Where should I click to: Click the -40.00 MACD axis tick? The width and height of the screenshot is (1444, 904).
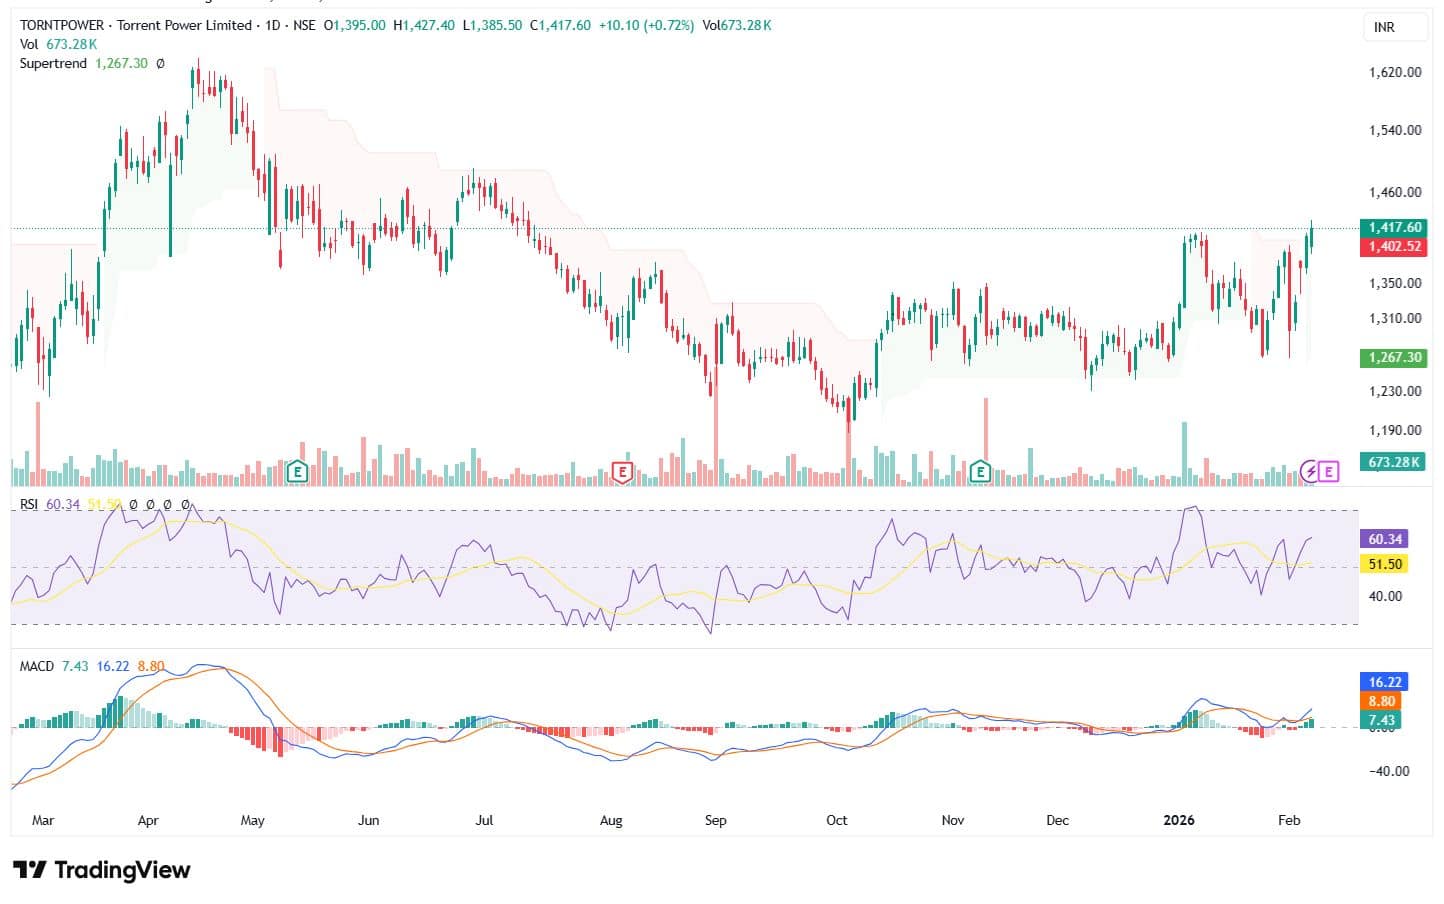(x=1388, y=771)
